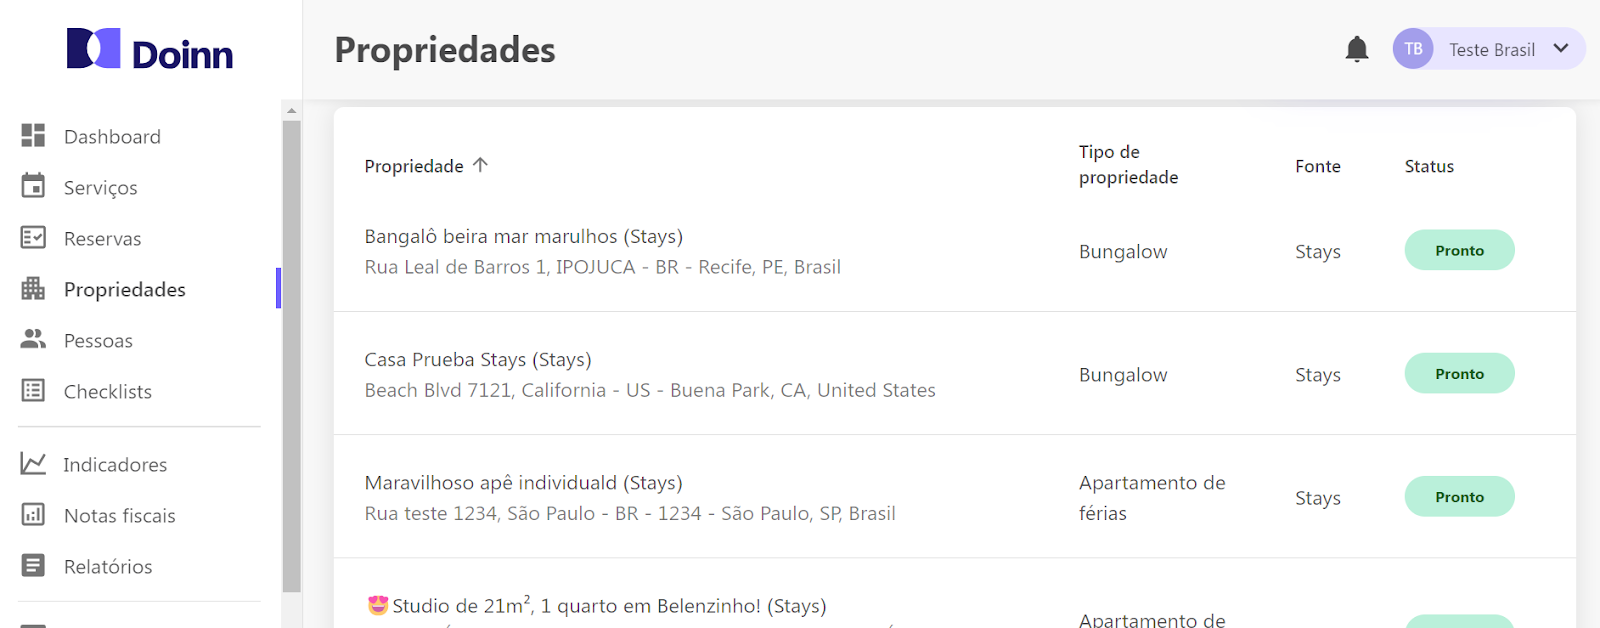This screenshot has height=628, width=1600.
Task: Click the sidebar scroll up arrow
Action: click(291, 111)
